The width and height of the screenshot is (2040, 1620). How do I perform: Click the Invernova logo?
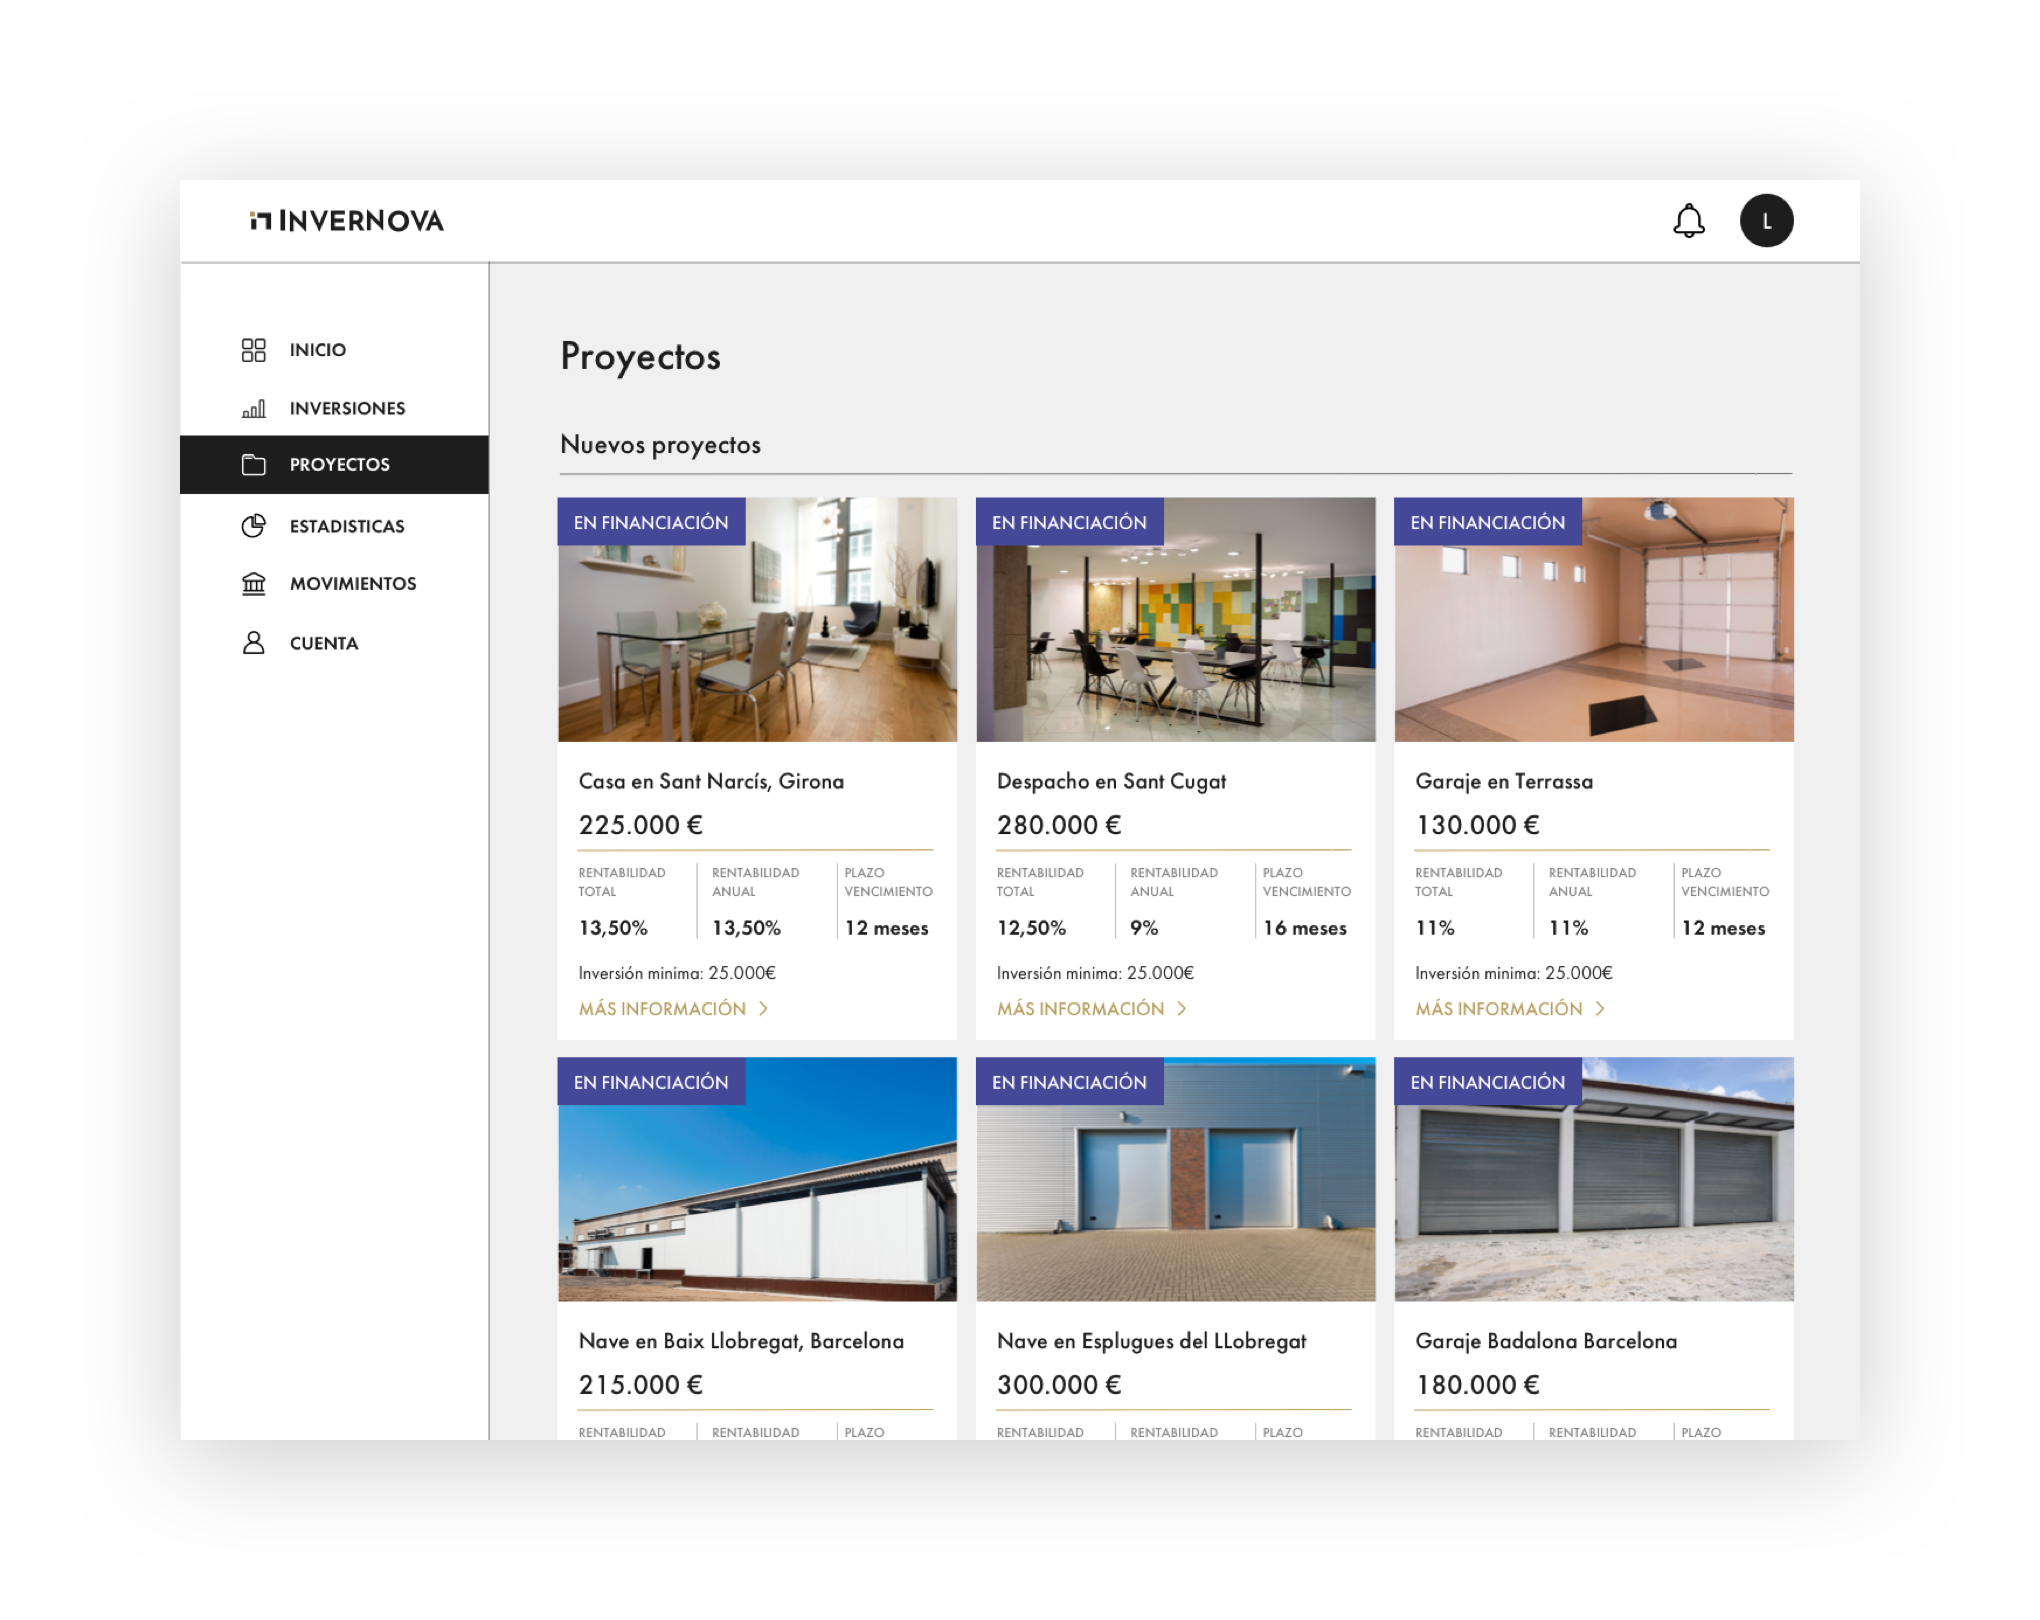pos(347,221)
